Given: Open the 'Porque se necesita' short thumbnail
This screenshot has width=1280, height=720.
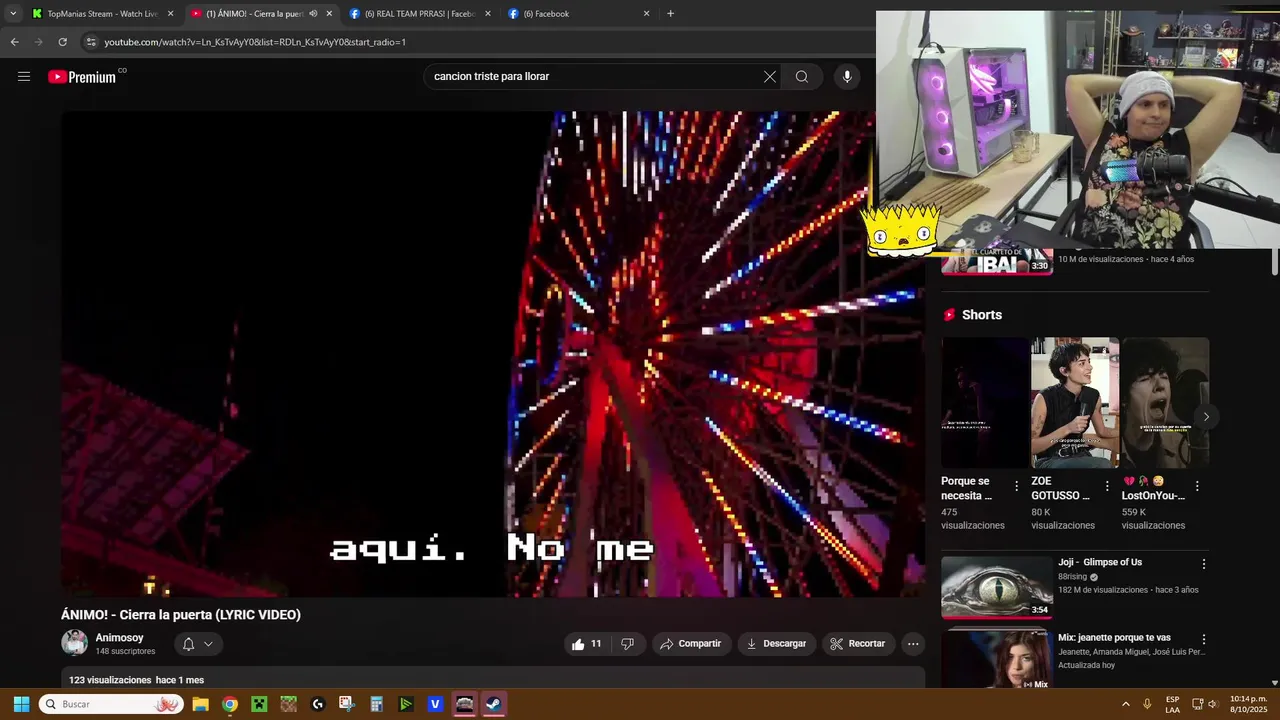Looking at the screenshot, I should 985,402.
